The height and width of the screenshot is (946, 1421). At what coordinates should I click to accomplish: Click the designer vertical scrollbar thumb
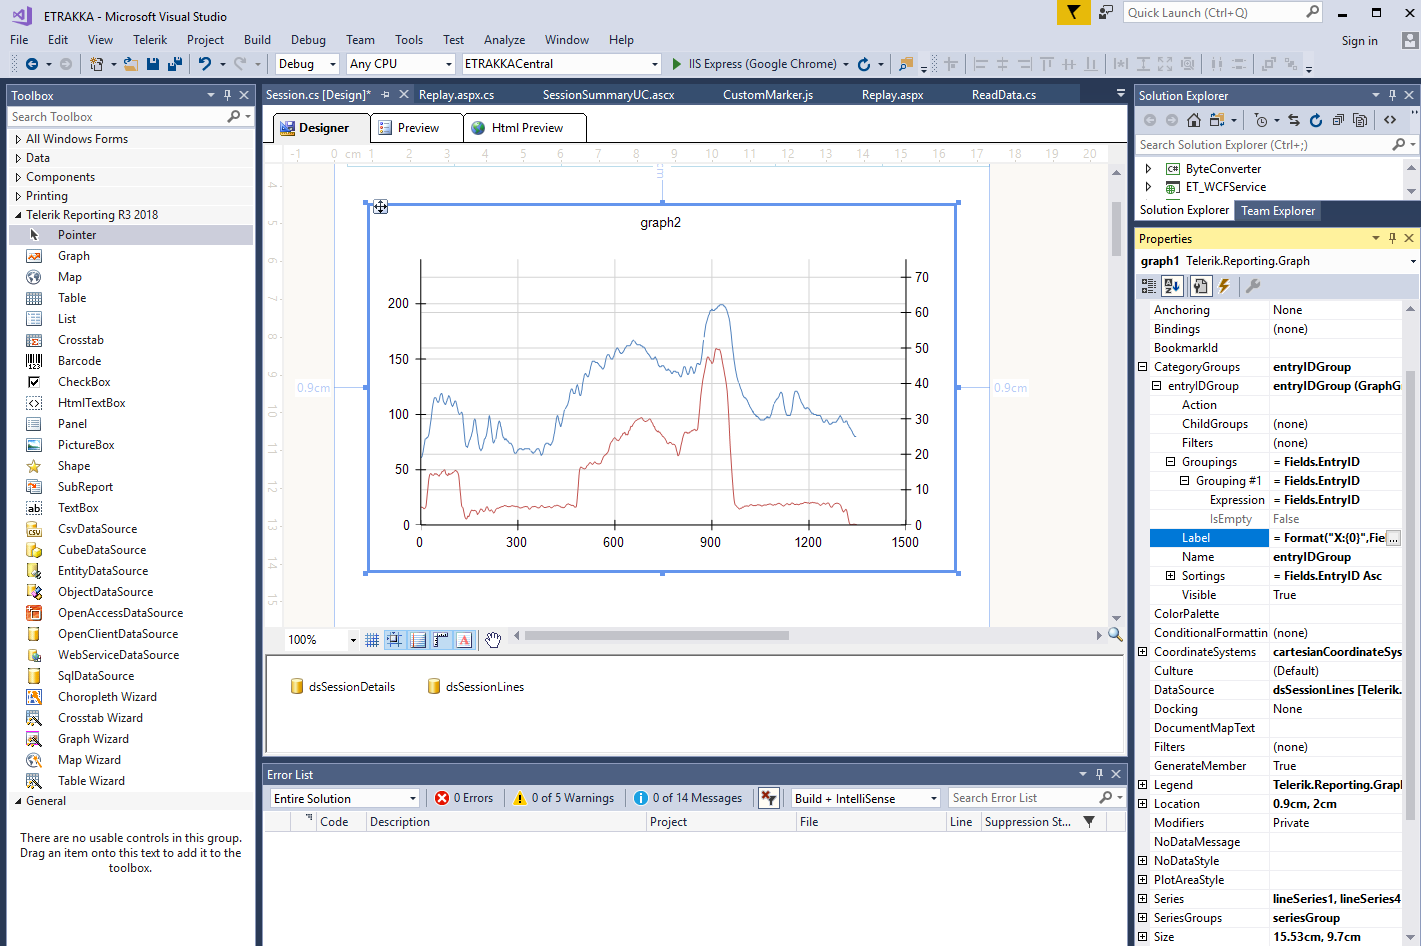tap(1116, 229)
